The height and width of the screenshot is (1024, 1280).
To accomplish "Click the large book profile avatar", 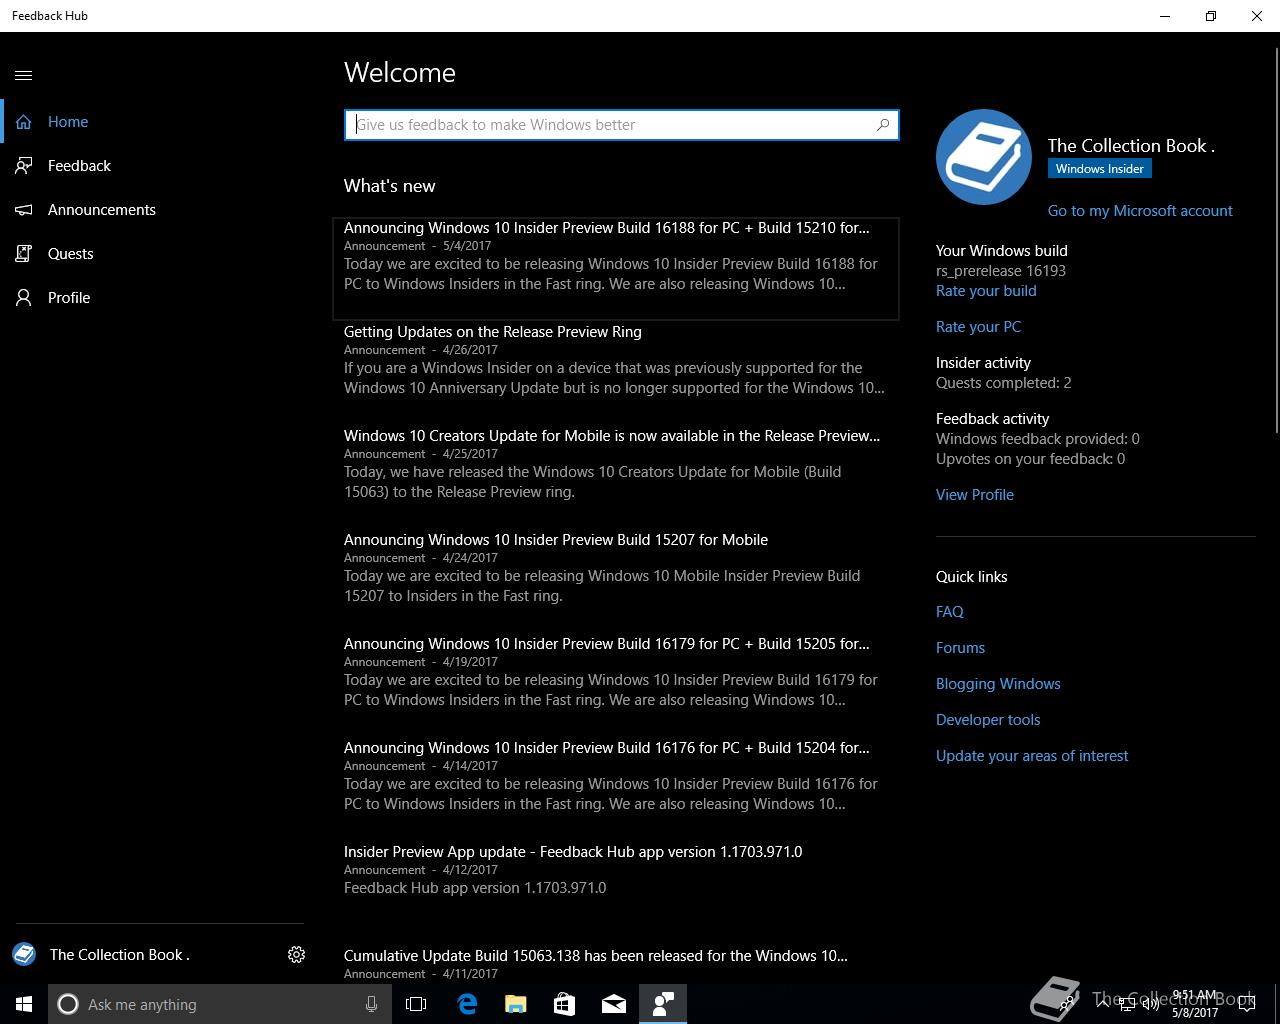I will tap(984, 157).
